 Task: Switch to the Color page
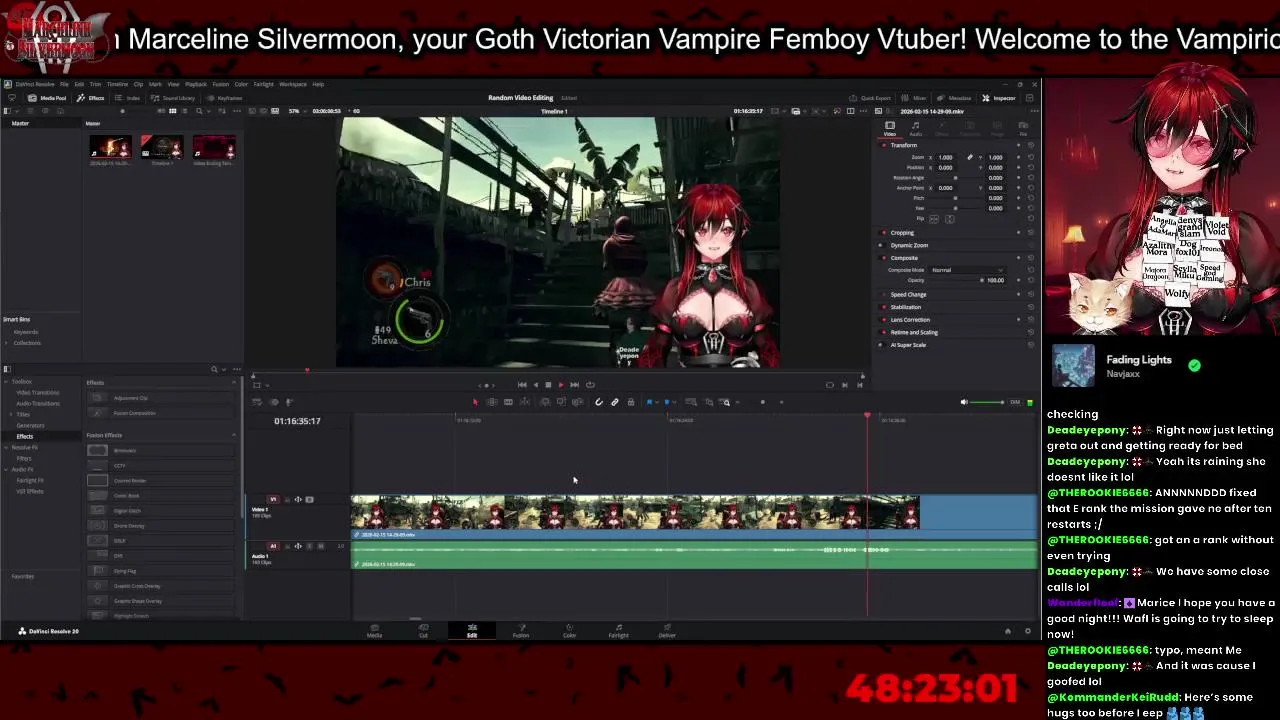click(x=569, y=631)
